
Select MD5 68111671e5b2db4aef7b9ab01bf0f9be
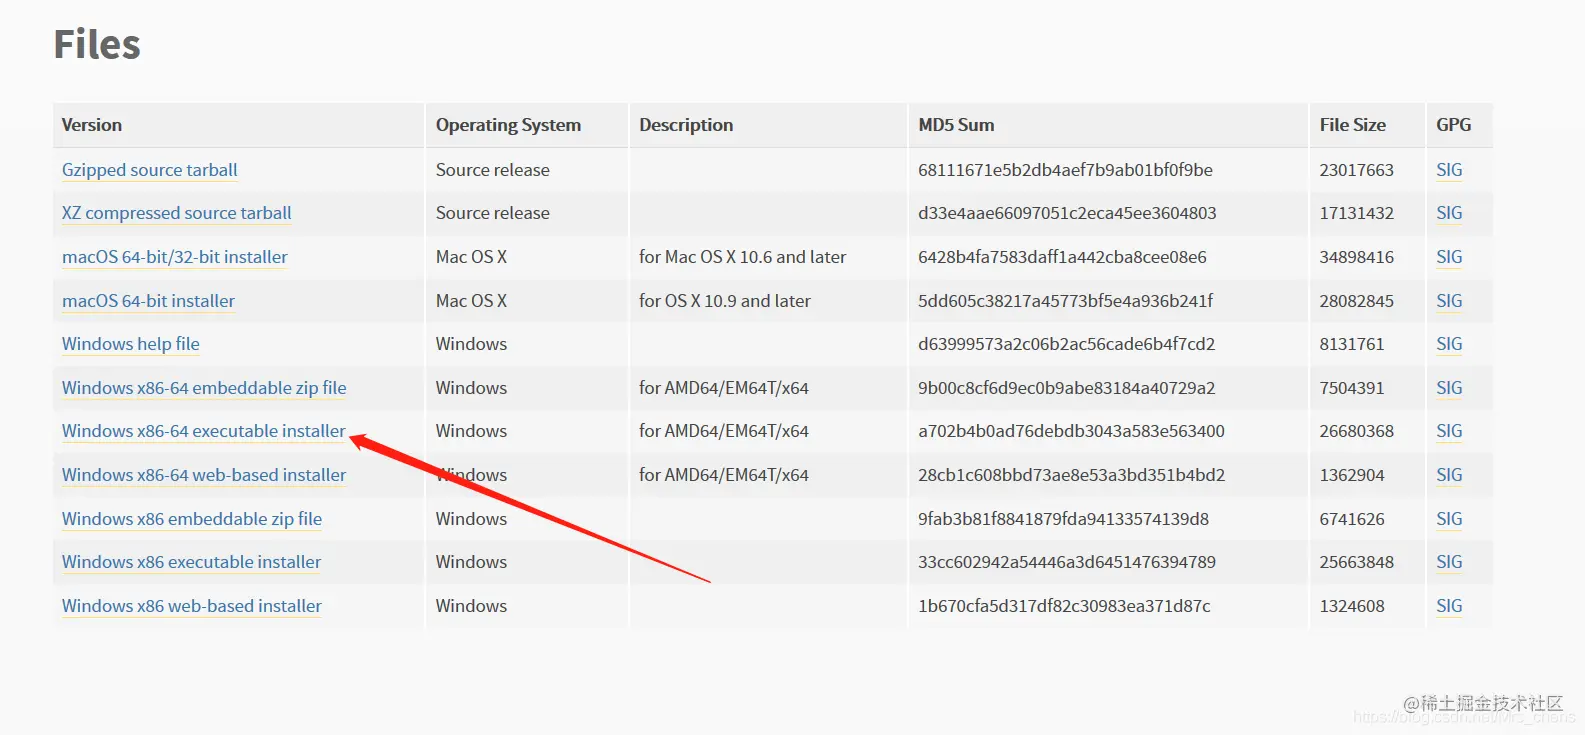click(x=1065, y=170)
